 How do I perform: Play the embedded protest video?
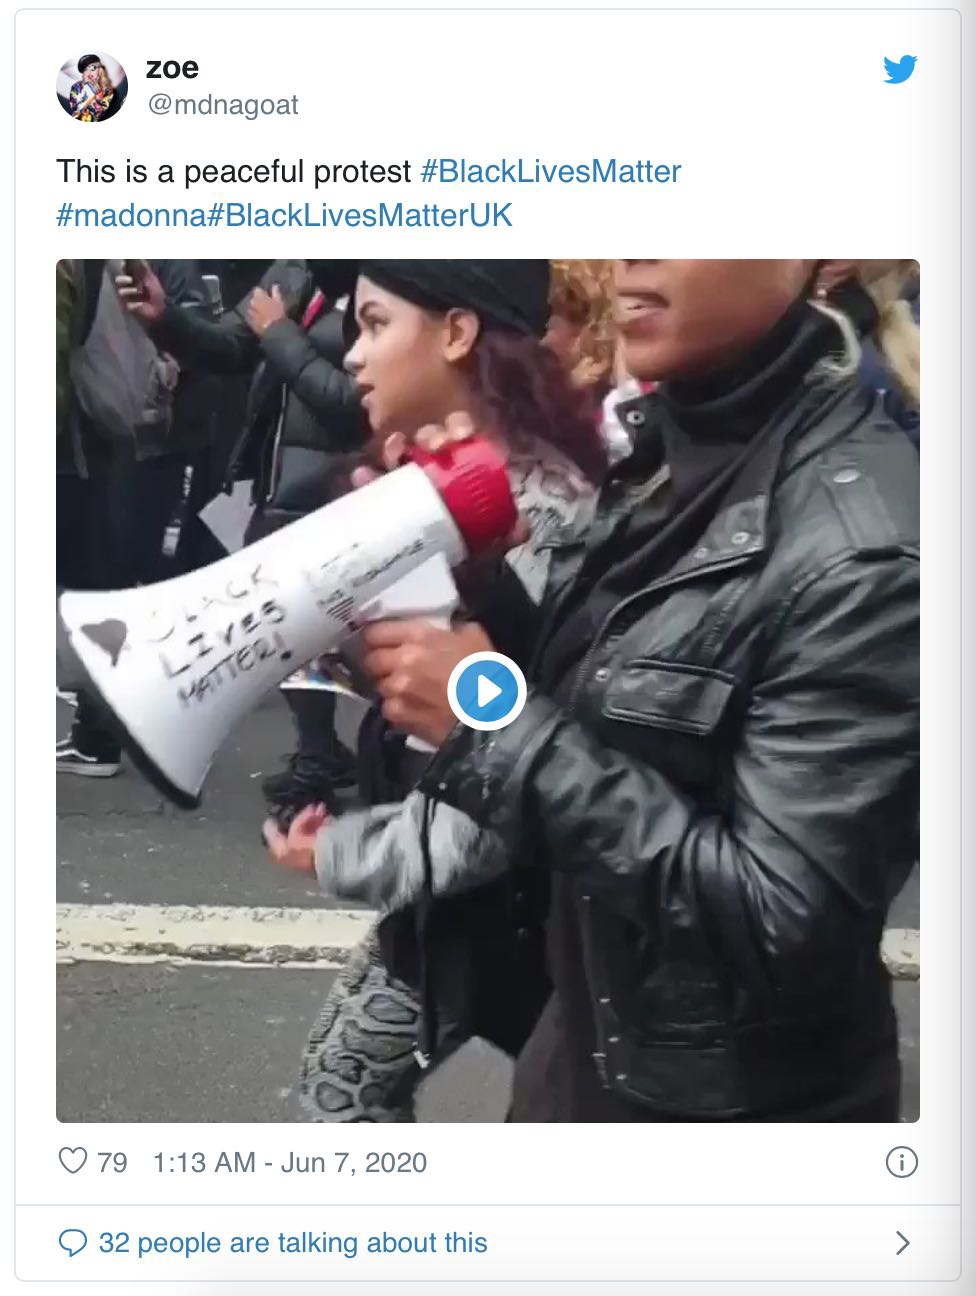point(487,690)
